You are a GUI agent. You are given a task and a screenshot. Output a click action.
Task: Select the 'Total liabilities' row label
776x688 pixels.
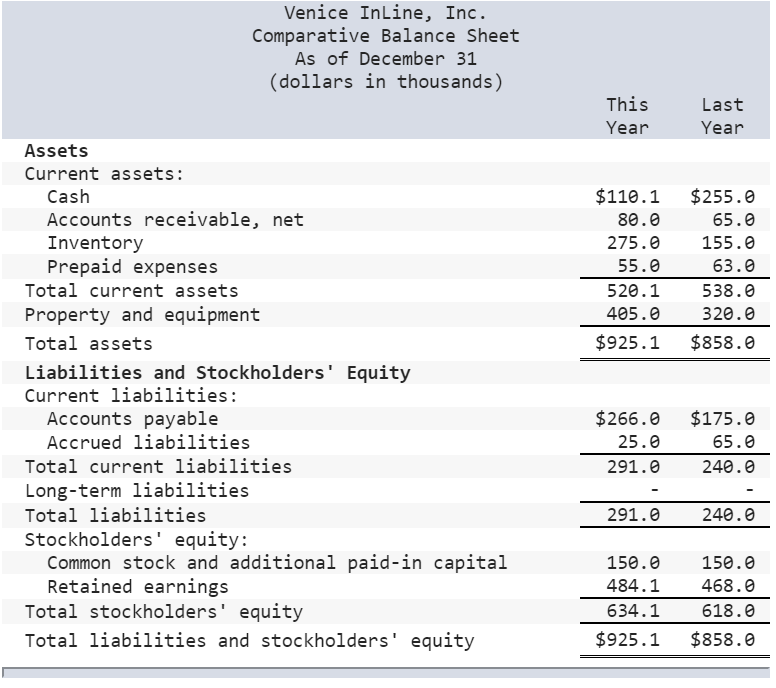point(115,516)
